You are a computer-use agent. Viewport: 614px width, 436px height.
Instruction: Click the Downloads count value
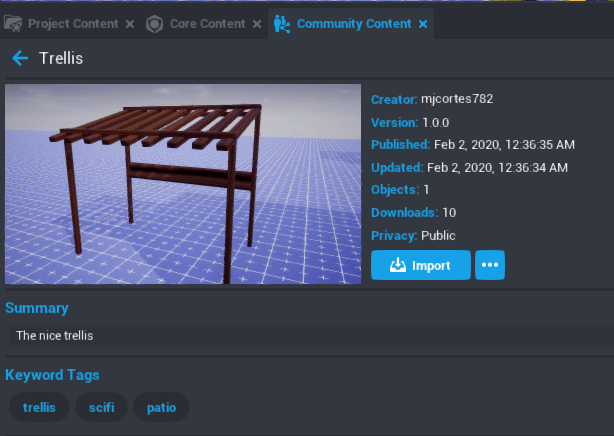(450, 212)
